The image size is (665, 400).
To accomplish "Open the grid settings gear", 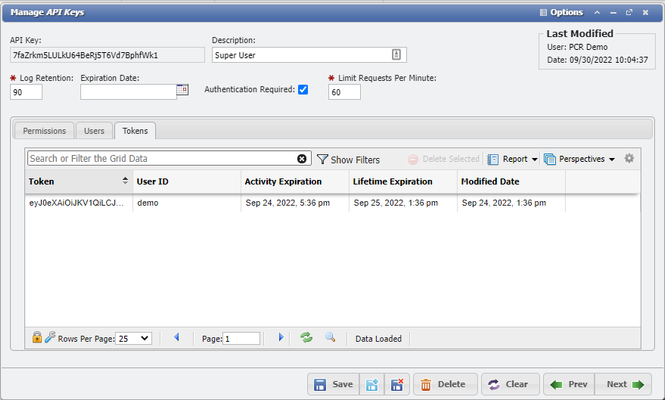I will (629, 159).
